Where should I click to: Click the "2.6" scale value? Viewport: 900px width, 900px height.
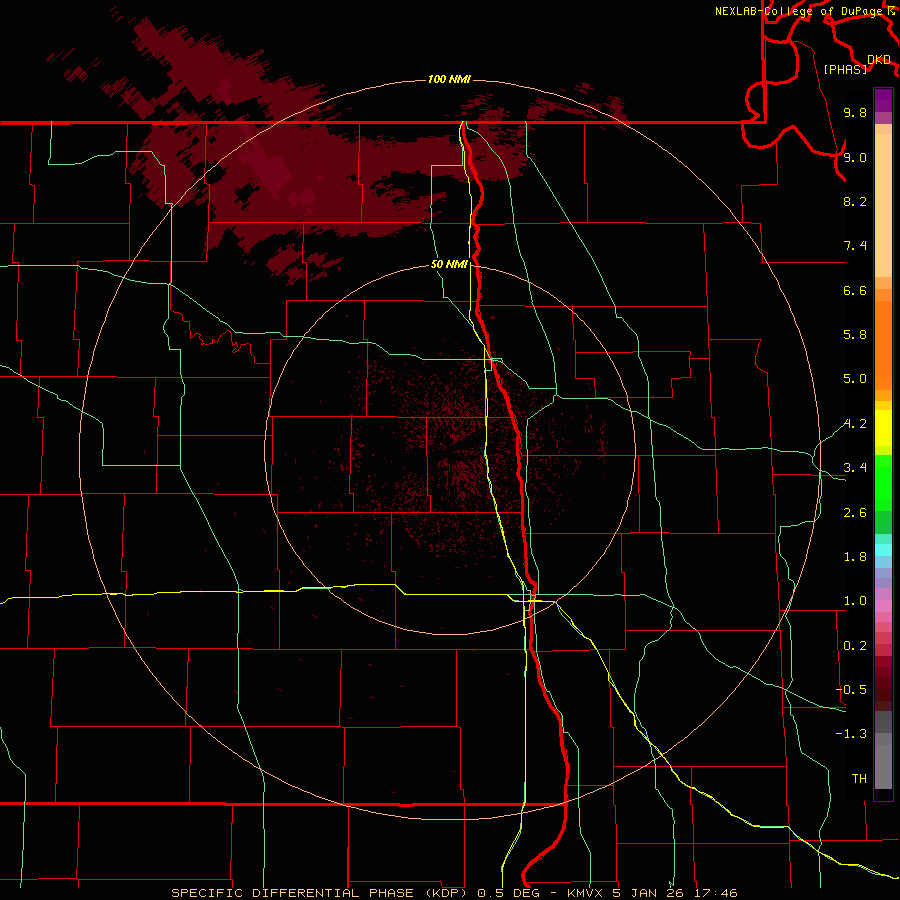(x=855, y=512)
